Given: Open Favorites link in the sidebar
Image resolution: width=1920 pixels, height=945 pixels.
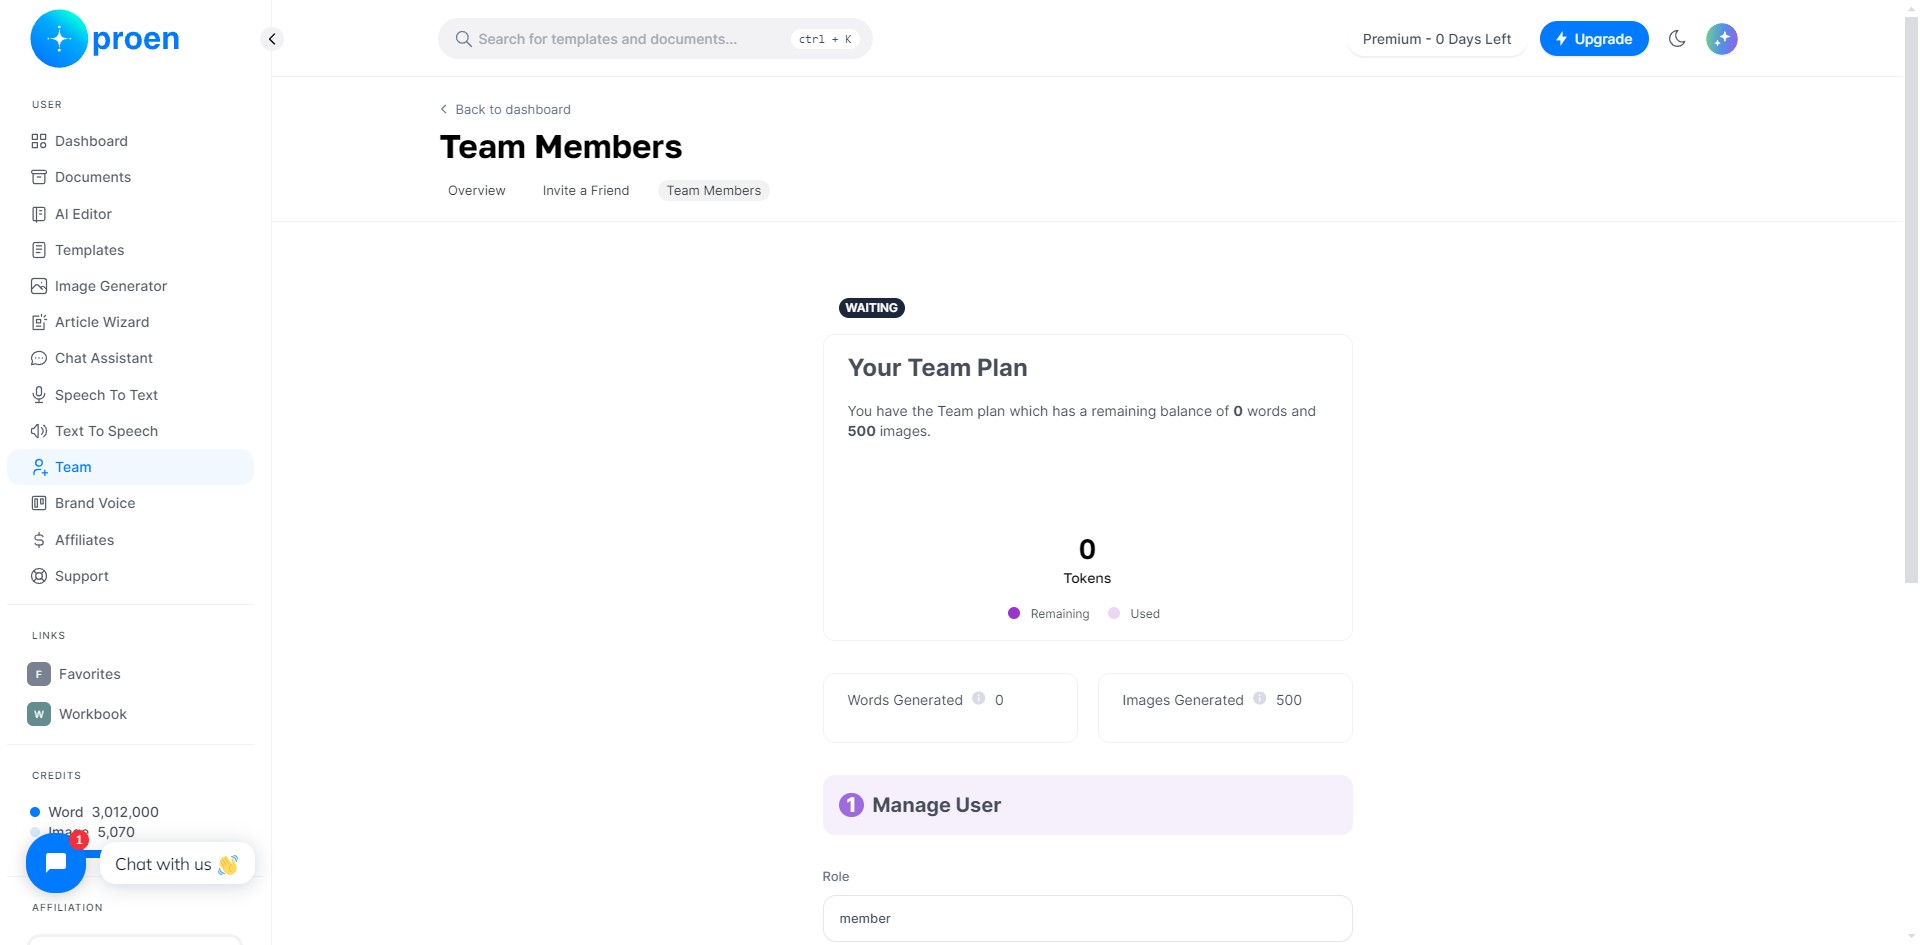Looking at the screenshot, I should (x=89, y=674).
